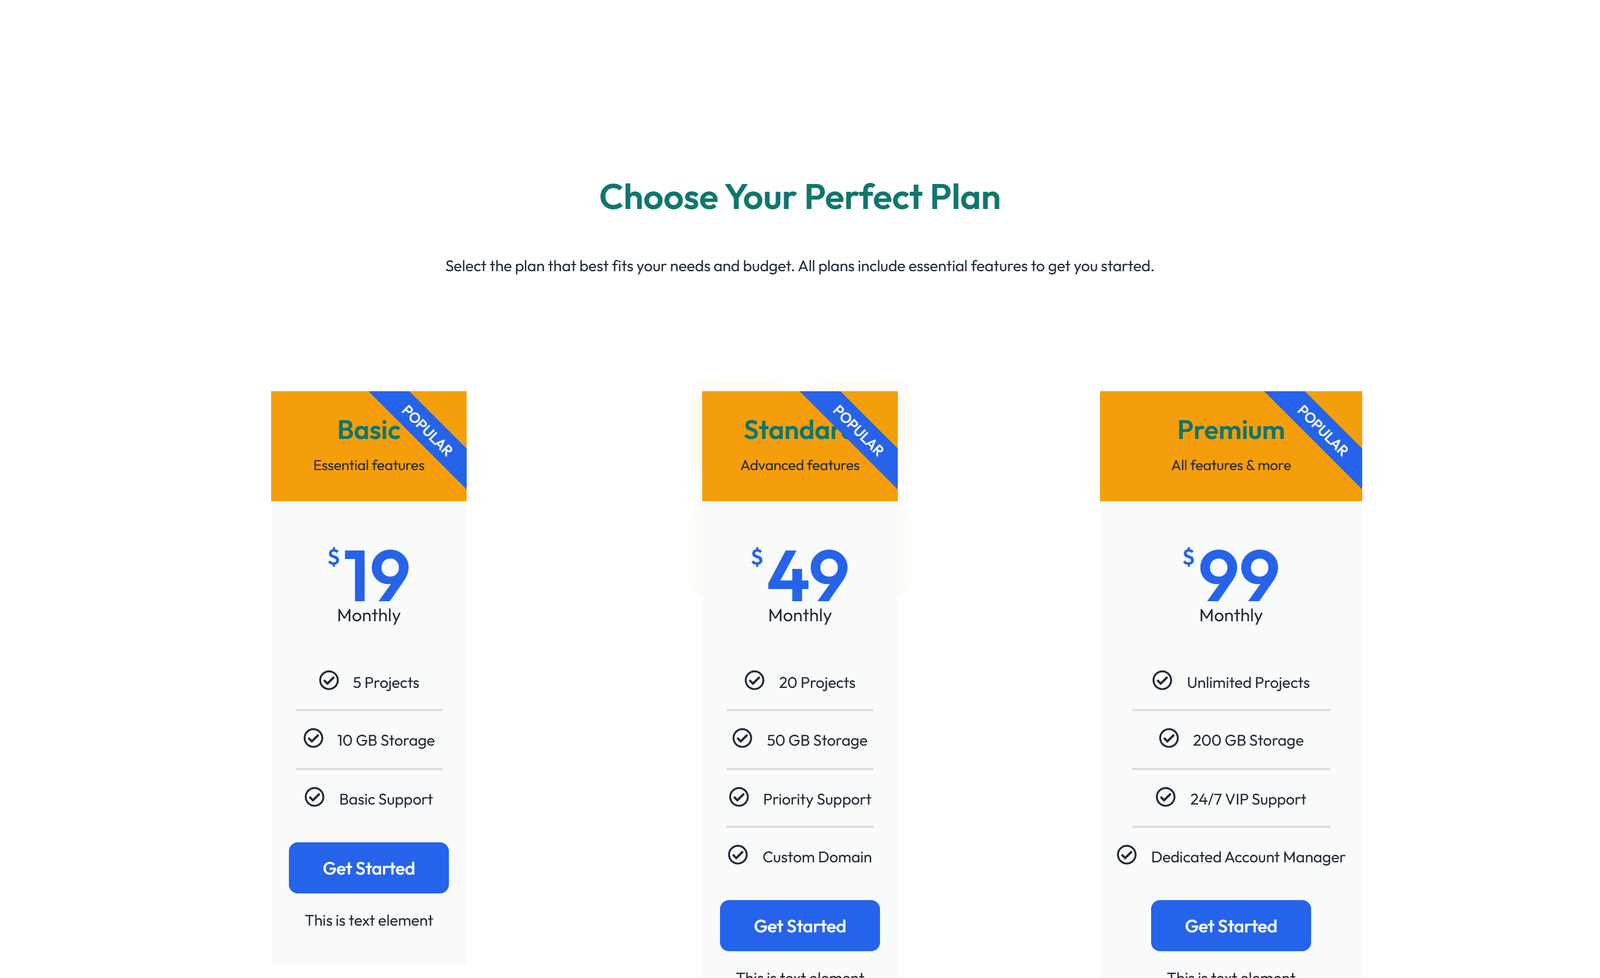The height and width of the screenshot is (978, 1600).
Task: Click the checkmark icon beside Custom Domain
Action: click(738, 856)
